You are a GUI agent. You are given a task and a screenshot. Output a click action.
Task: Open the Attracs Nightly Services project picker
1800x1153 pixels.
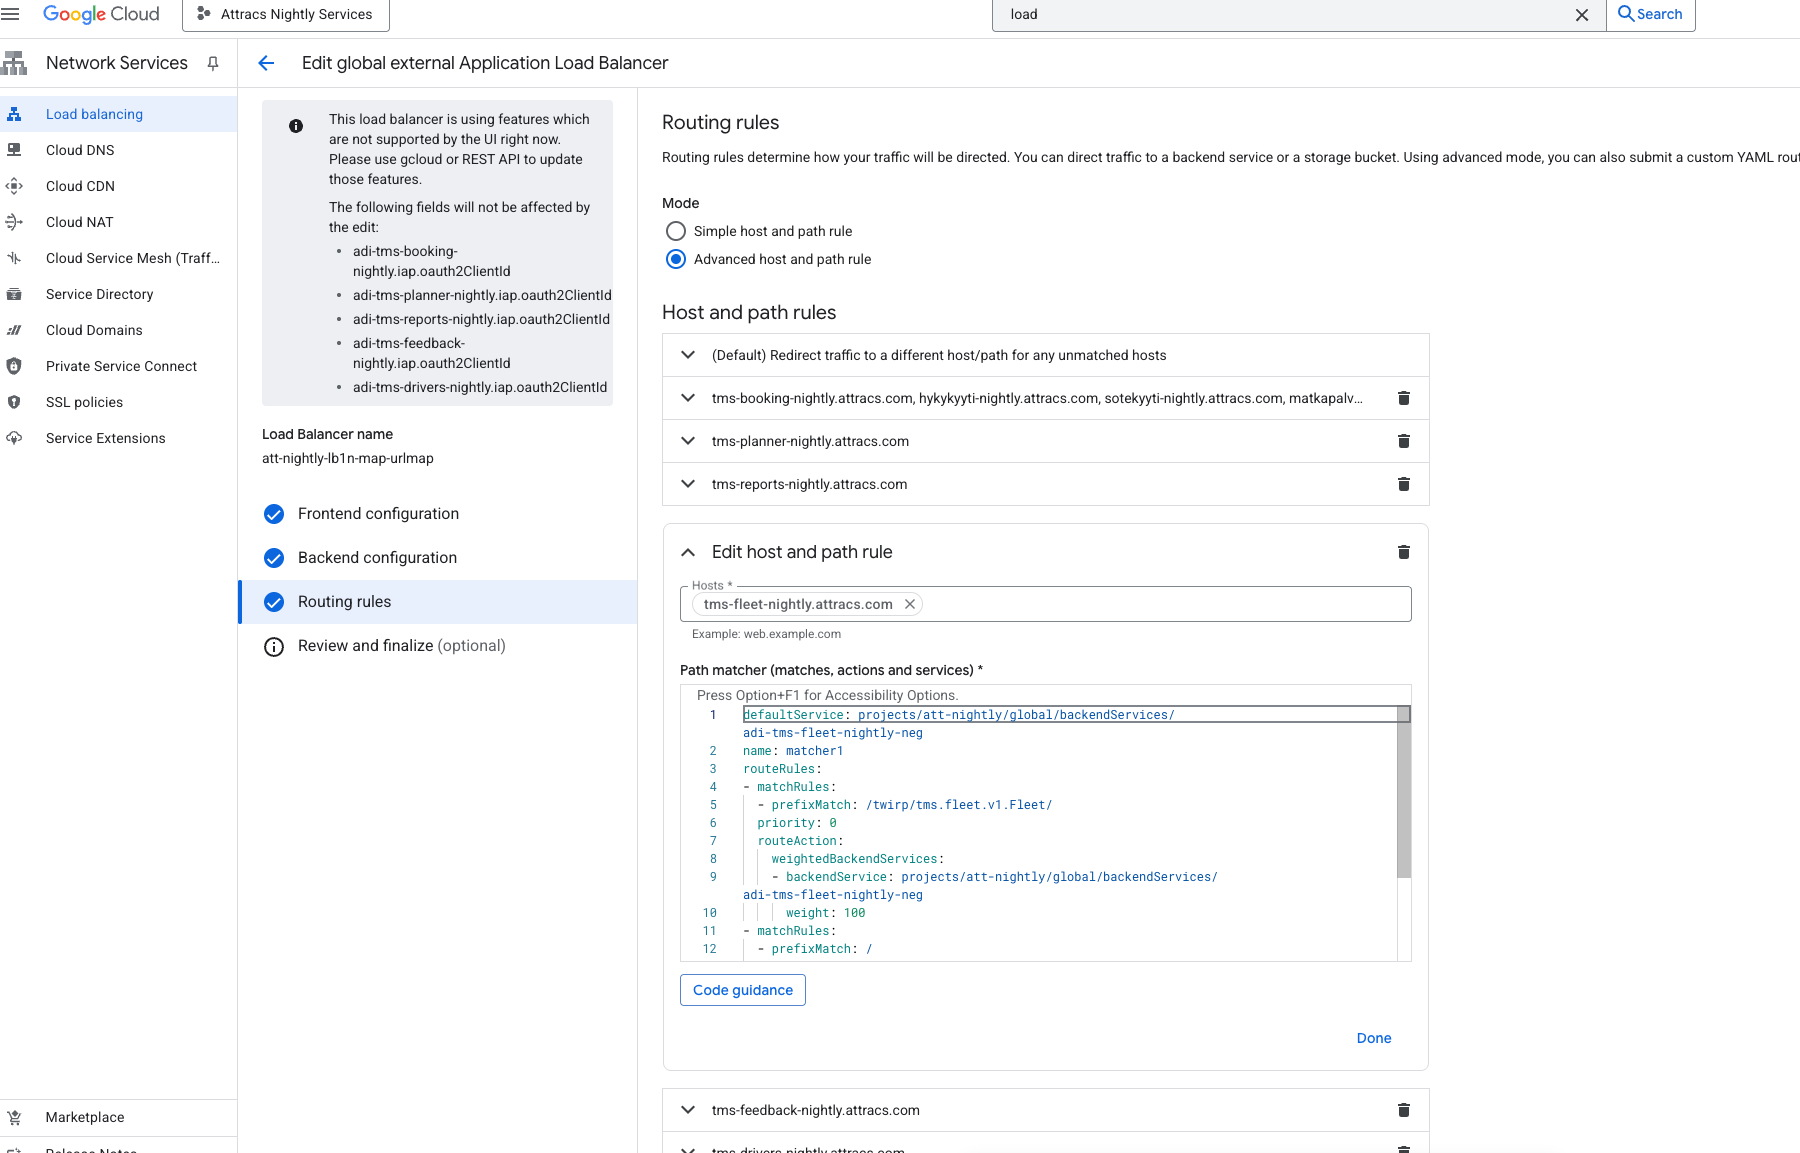(x=286, y=14)
